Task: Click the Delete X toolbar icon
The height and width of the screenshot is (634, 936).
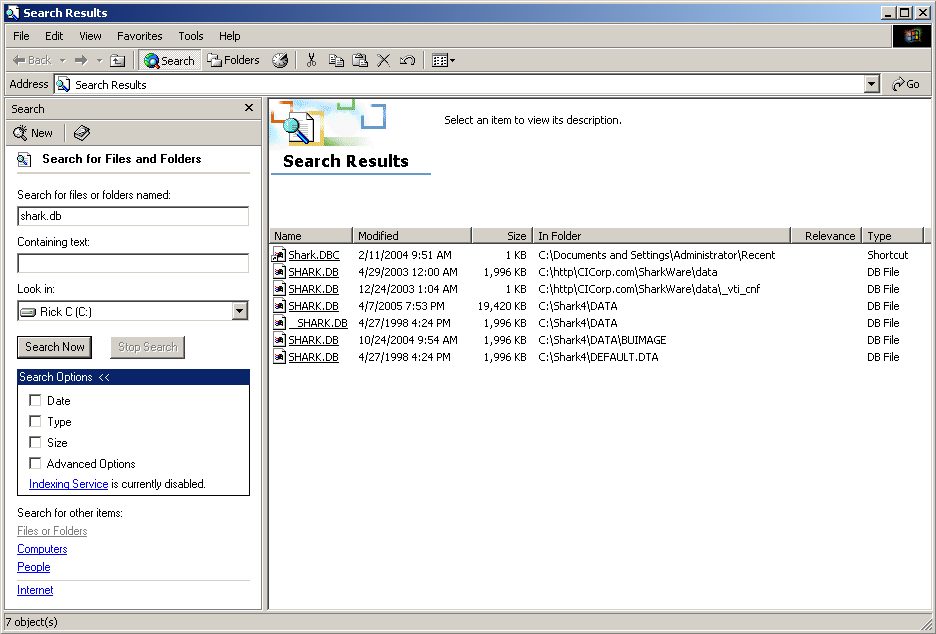Action: (383, 60)
